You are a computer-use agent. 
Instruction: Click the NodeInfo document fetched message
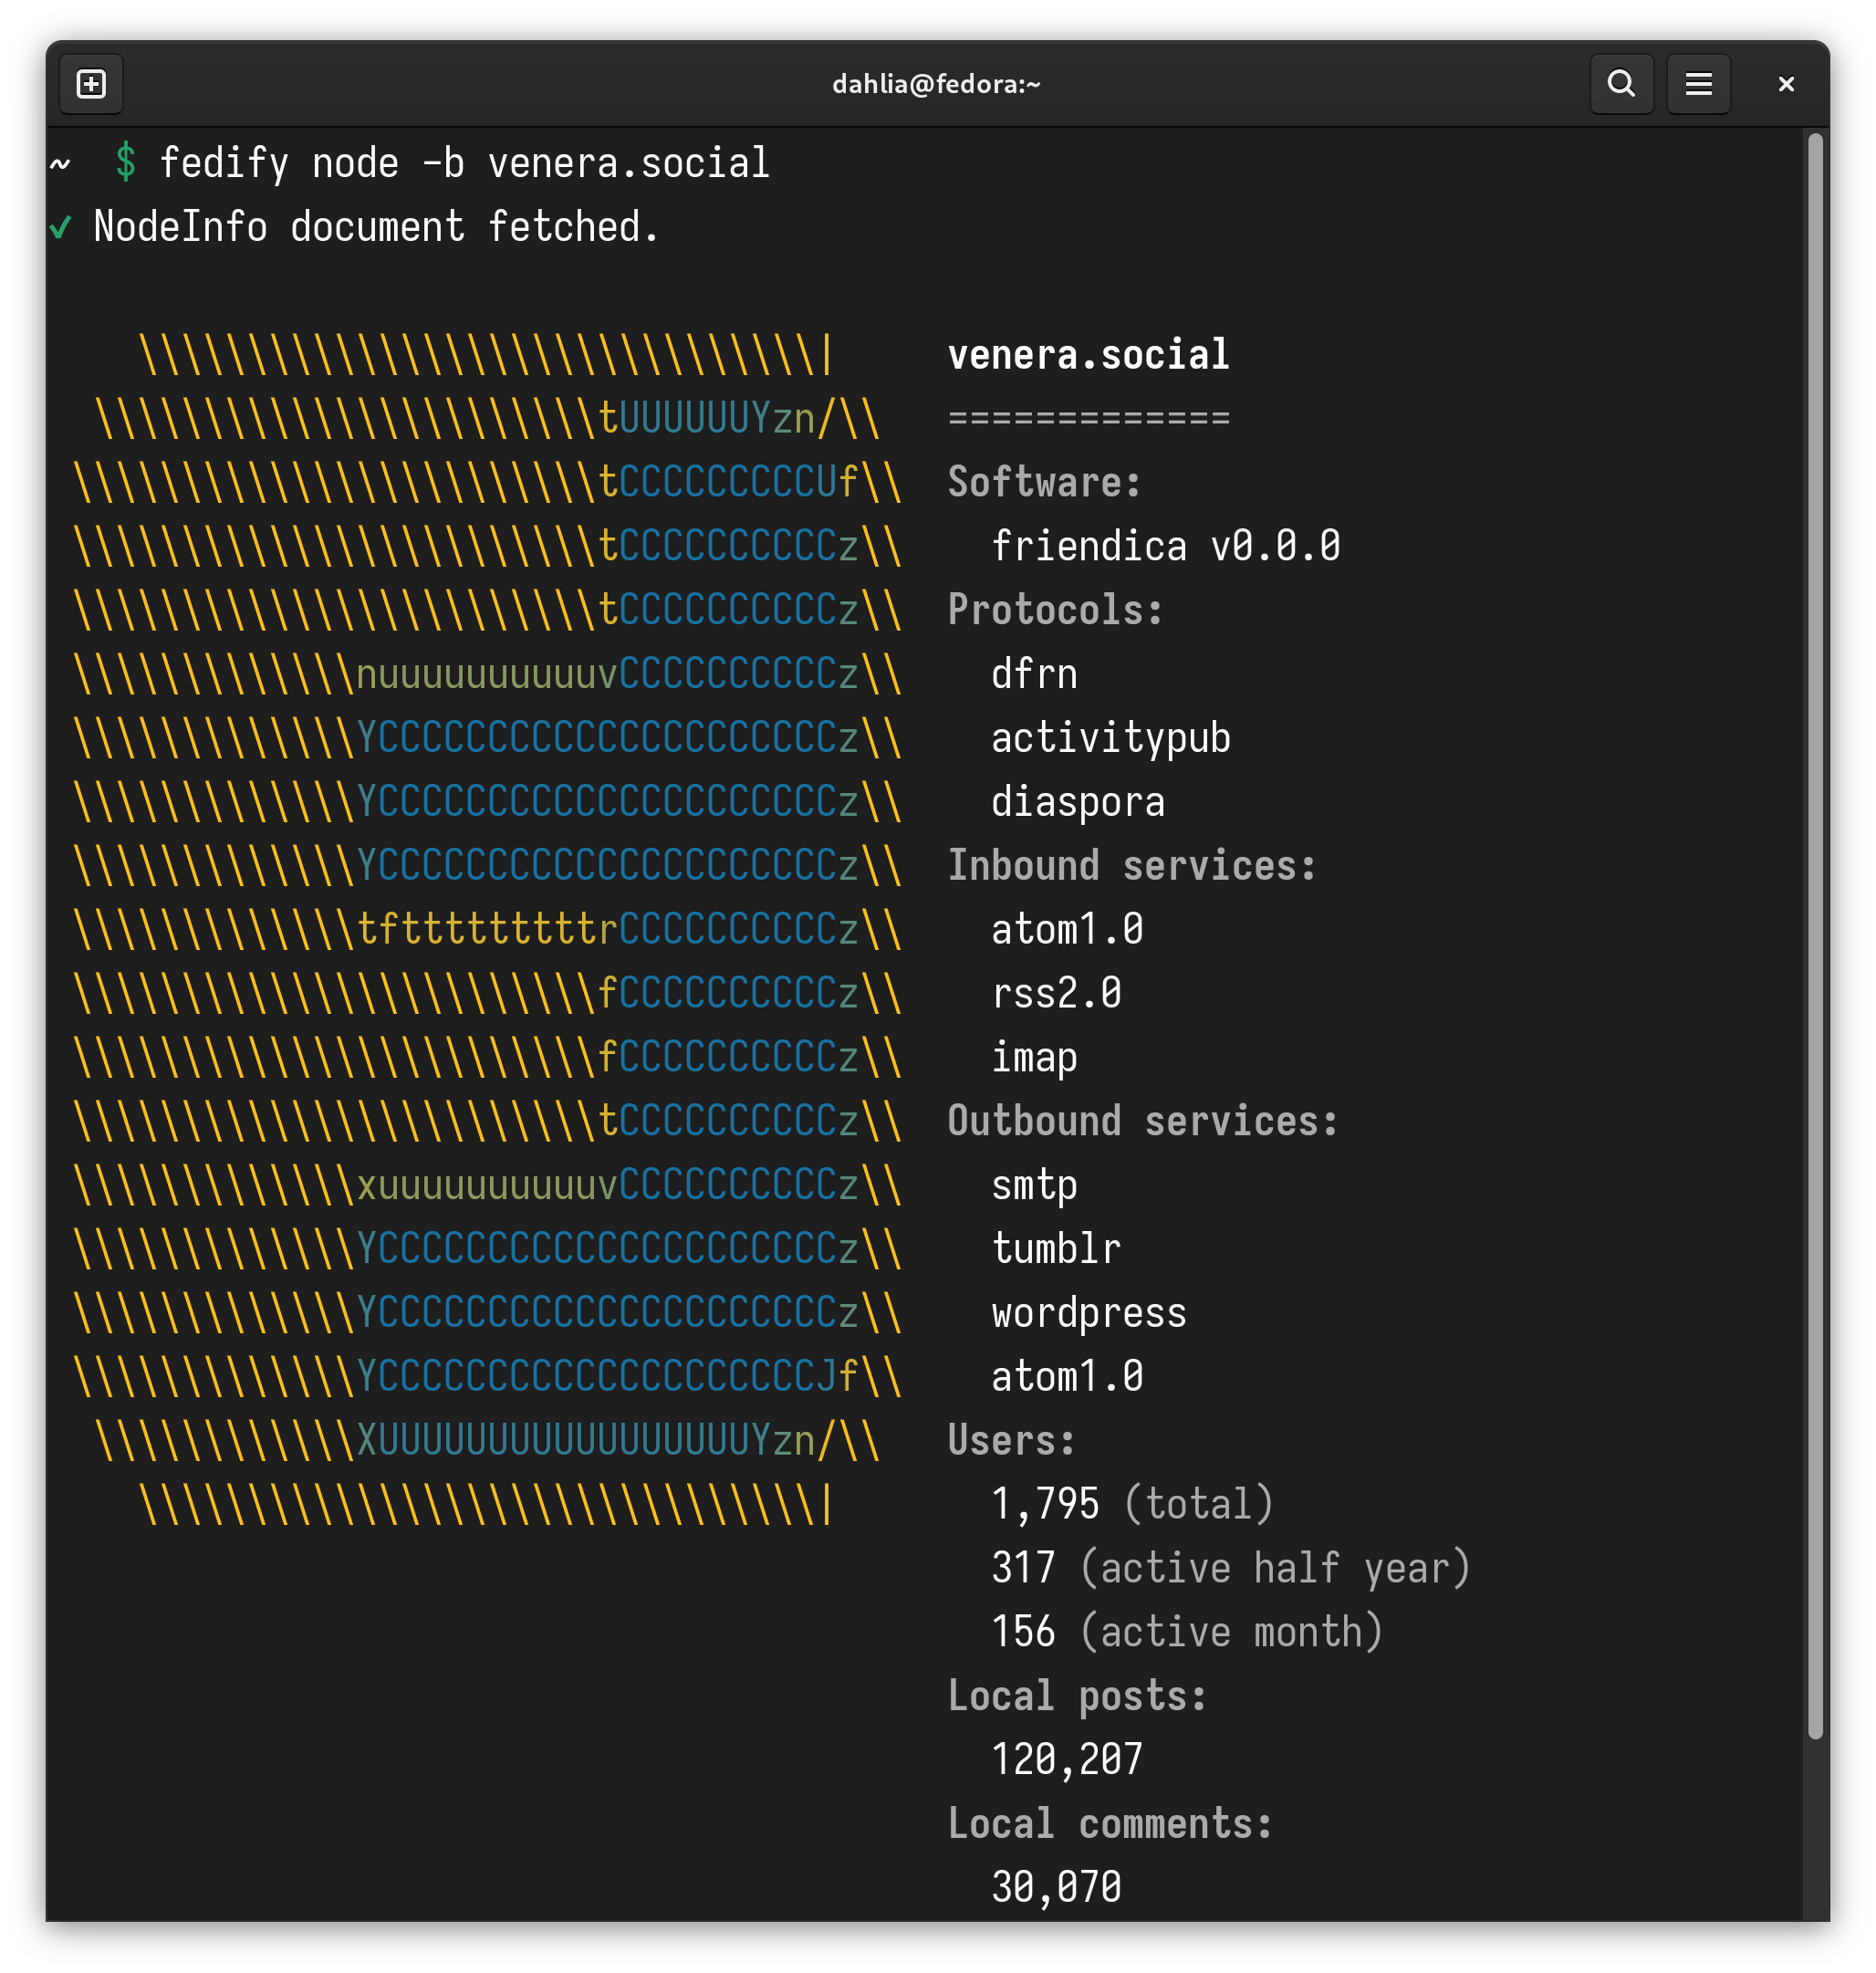tap(376, 227)
